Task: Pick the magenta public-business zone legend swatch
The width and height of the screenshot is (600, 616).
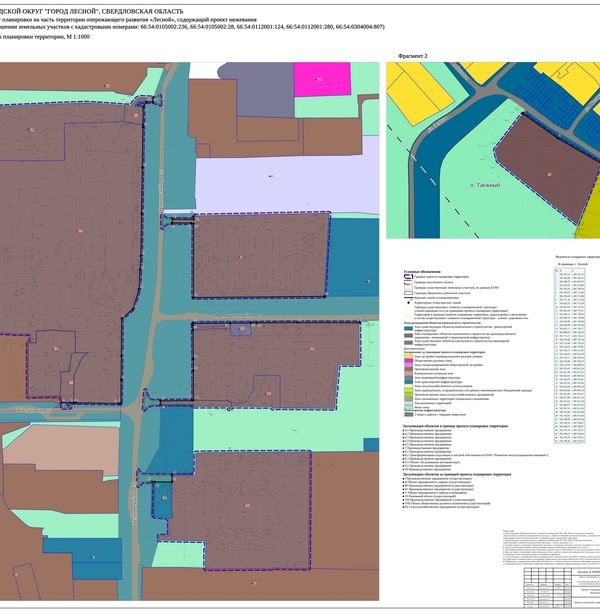Action: [409, 361]
